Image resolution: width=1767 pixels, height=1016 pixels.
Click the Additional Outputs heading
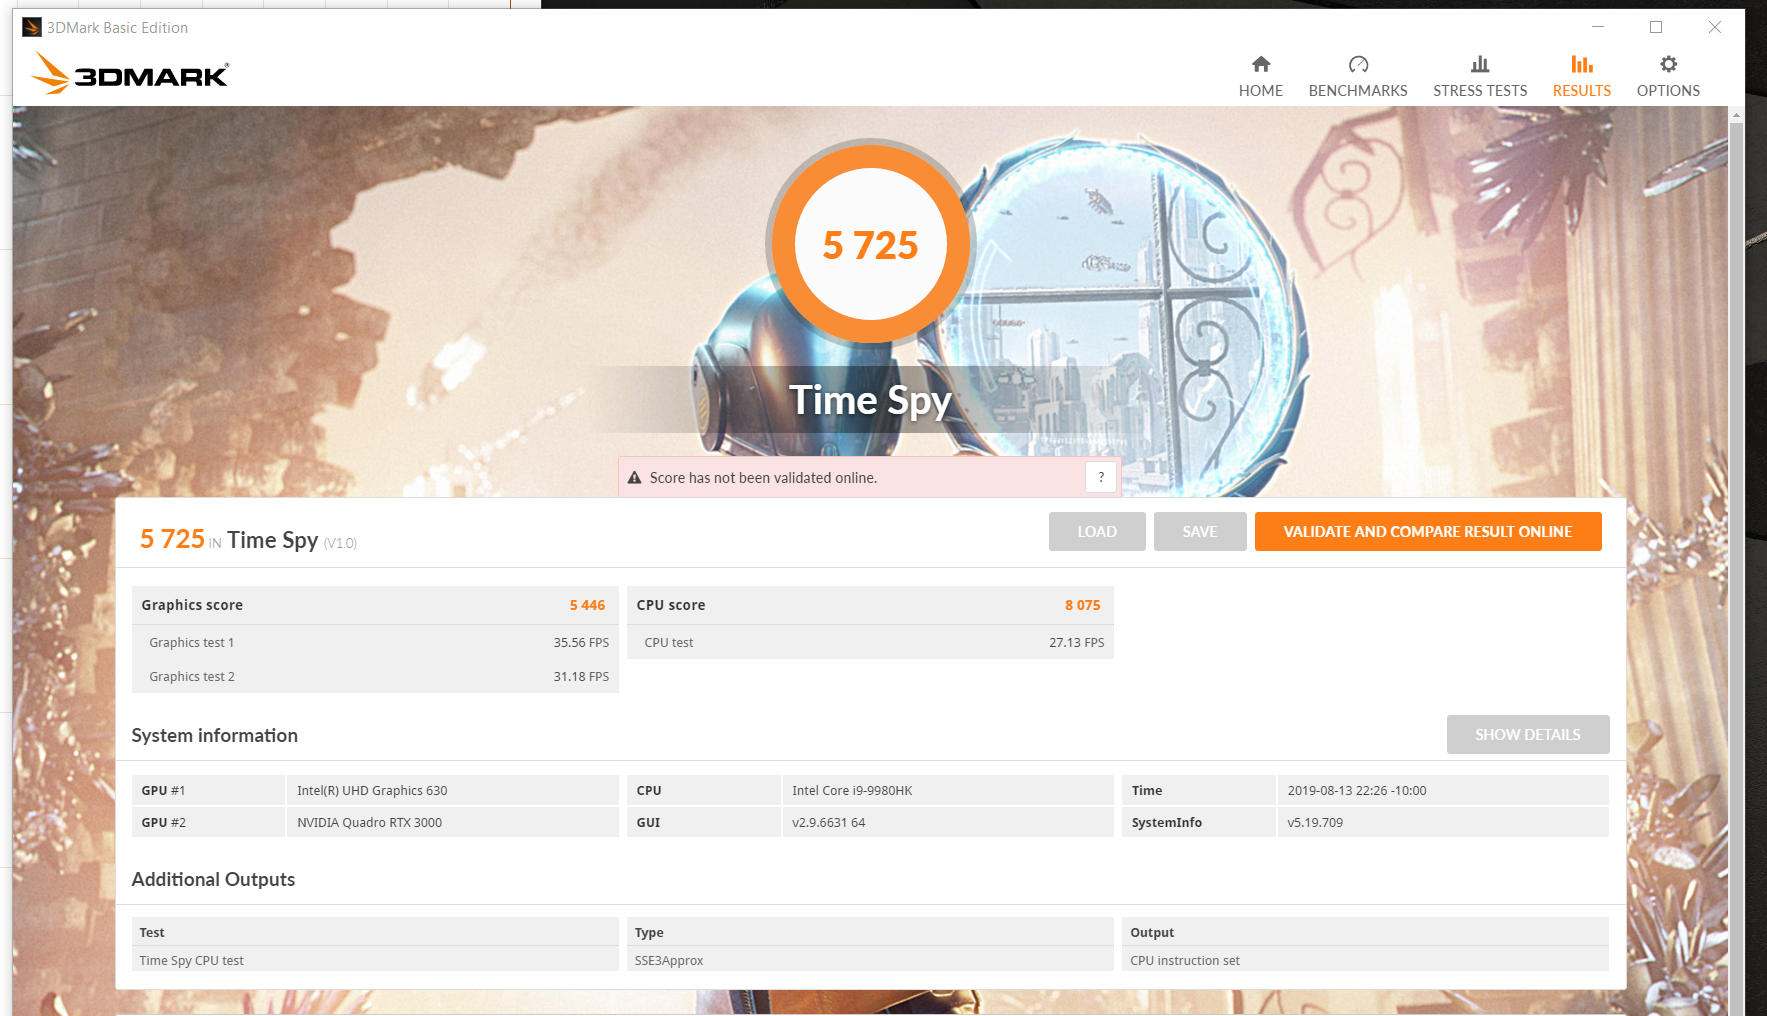213,879
